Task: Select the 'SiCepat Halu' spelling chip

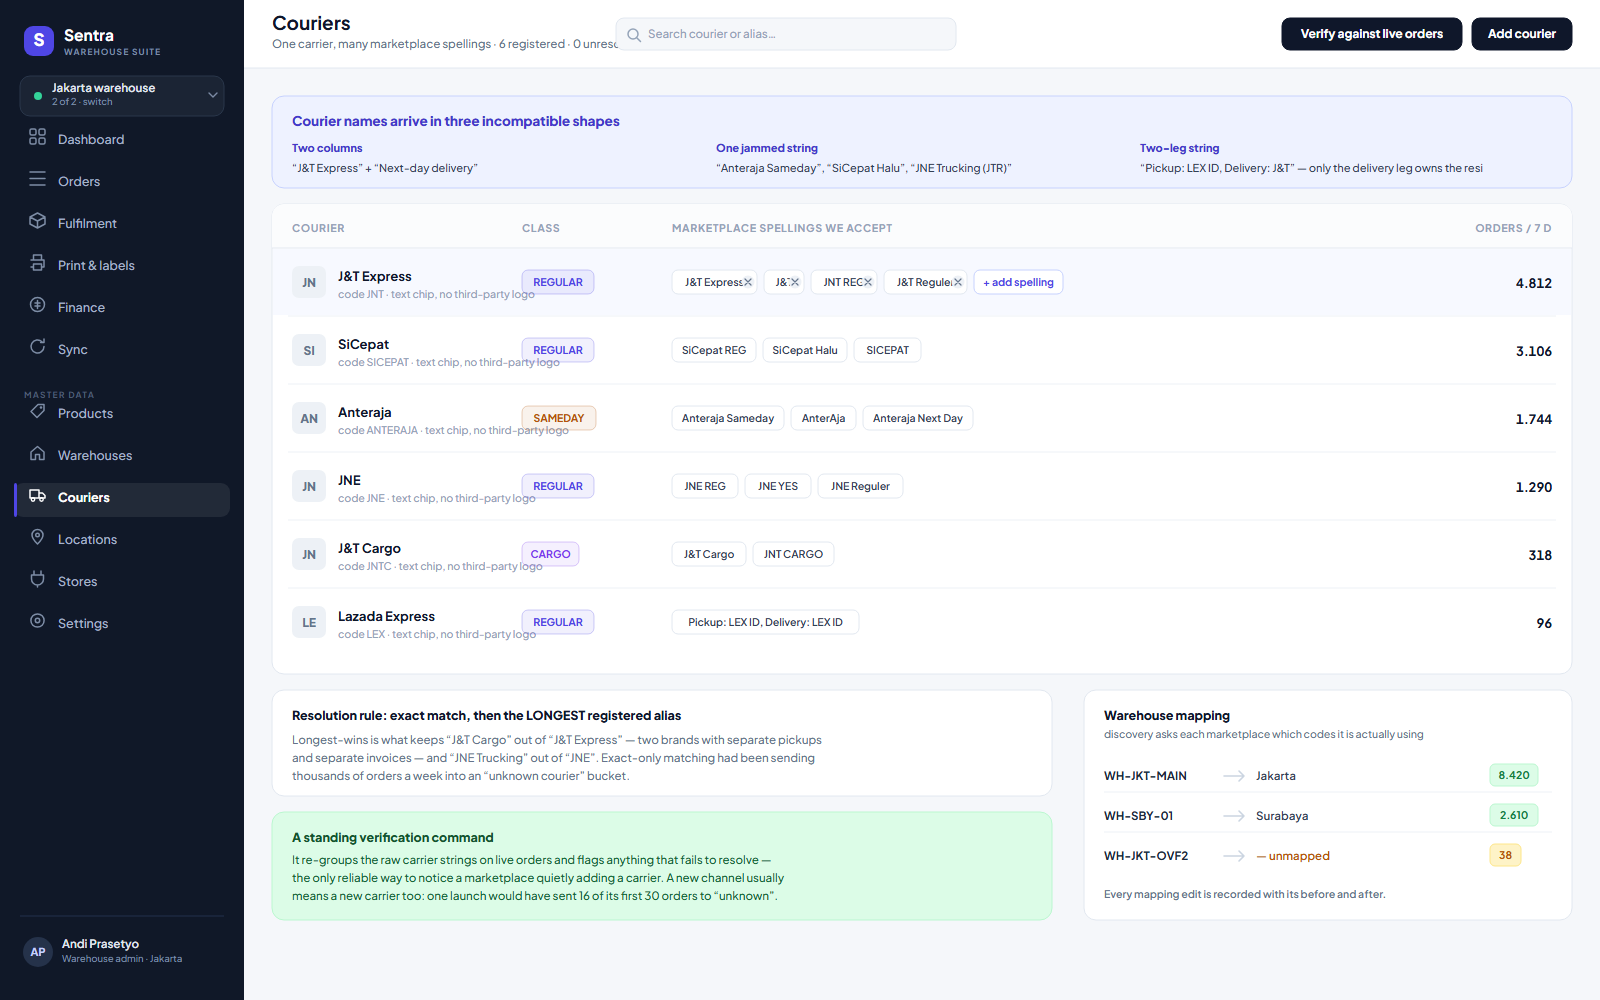Action: click(805, 350)
